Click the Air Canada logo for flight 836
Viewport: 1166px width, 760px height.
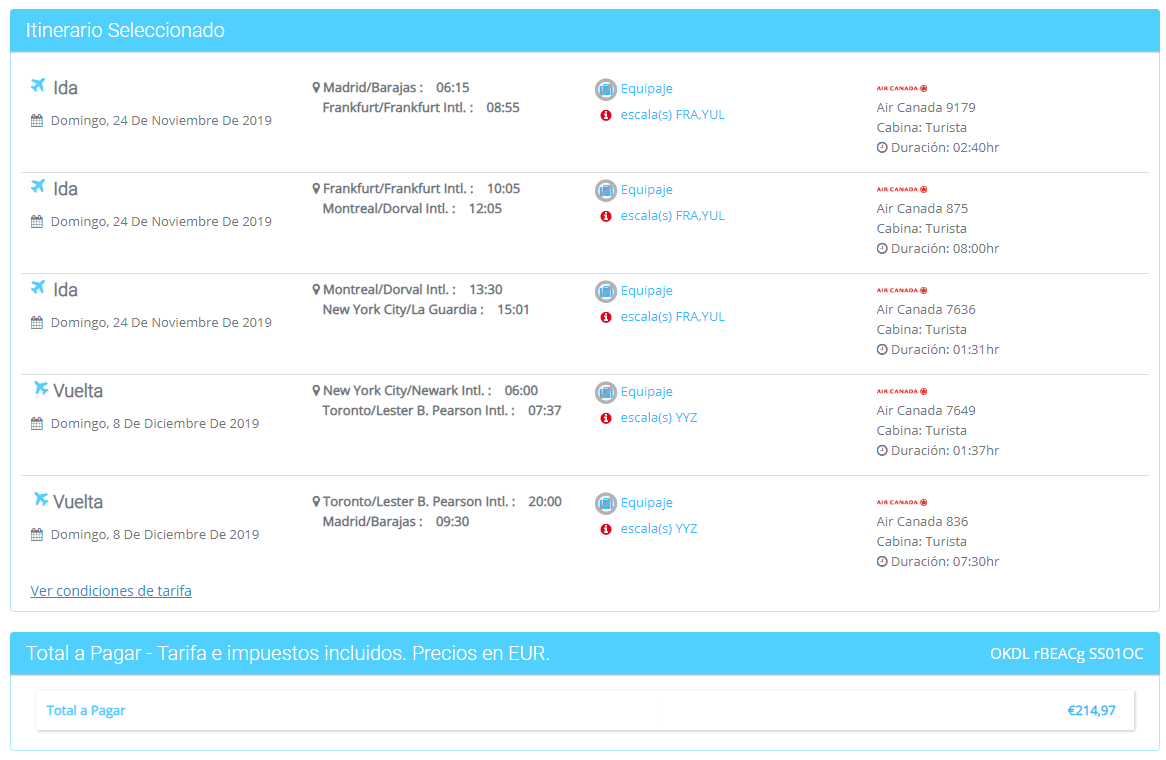[x=901, y=502]
